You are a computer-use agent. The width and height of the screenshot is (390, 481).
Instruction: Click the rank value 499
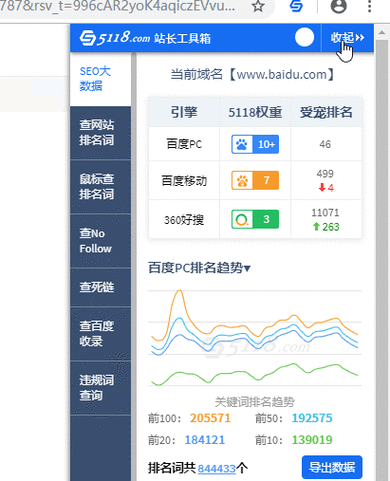click(325, 174)
